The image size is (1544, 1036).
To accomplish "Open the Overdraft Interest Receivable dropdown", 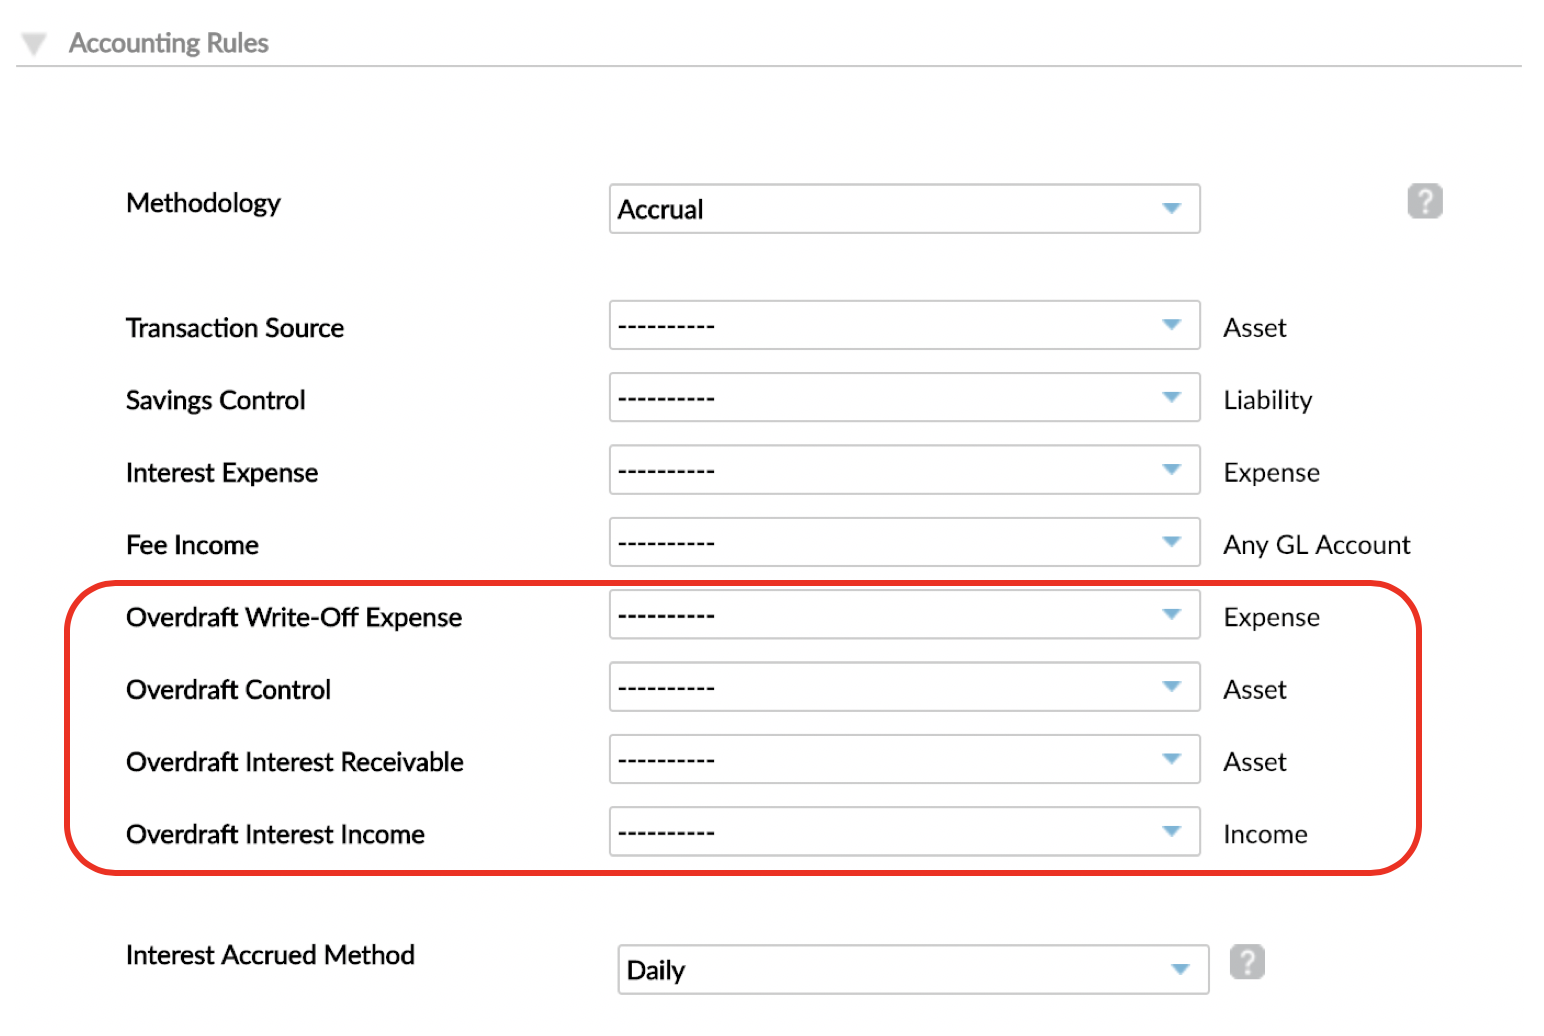I will tap(904, 759).
